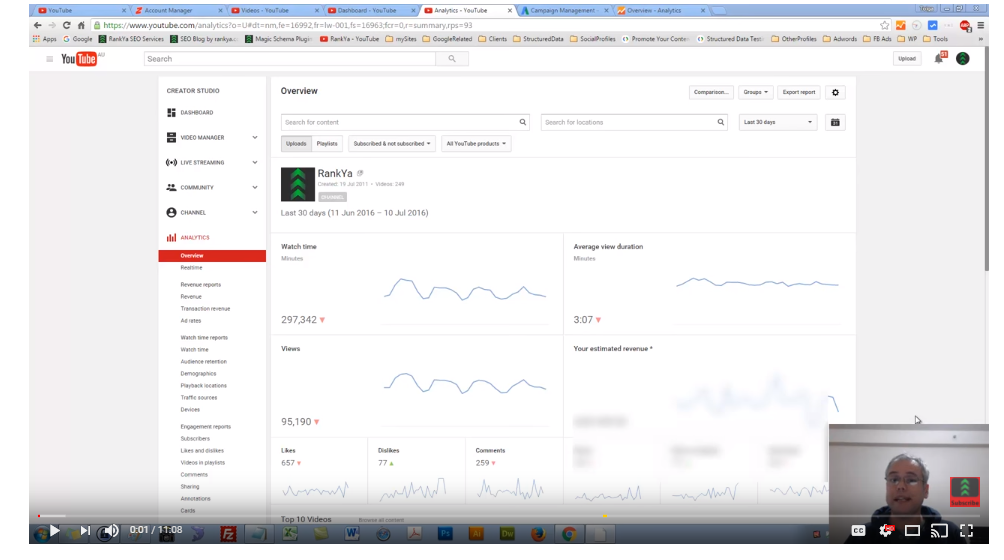Open the Google bookmark
The height and width of the screenshot is (560, 1004).
click(x=77, y=39)
